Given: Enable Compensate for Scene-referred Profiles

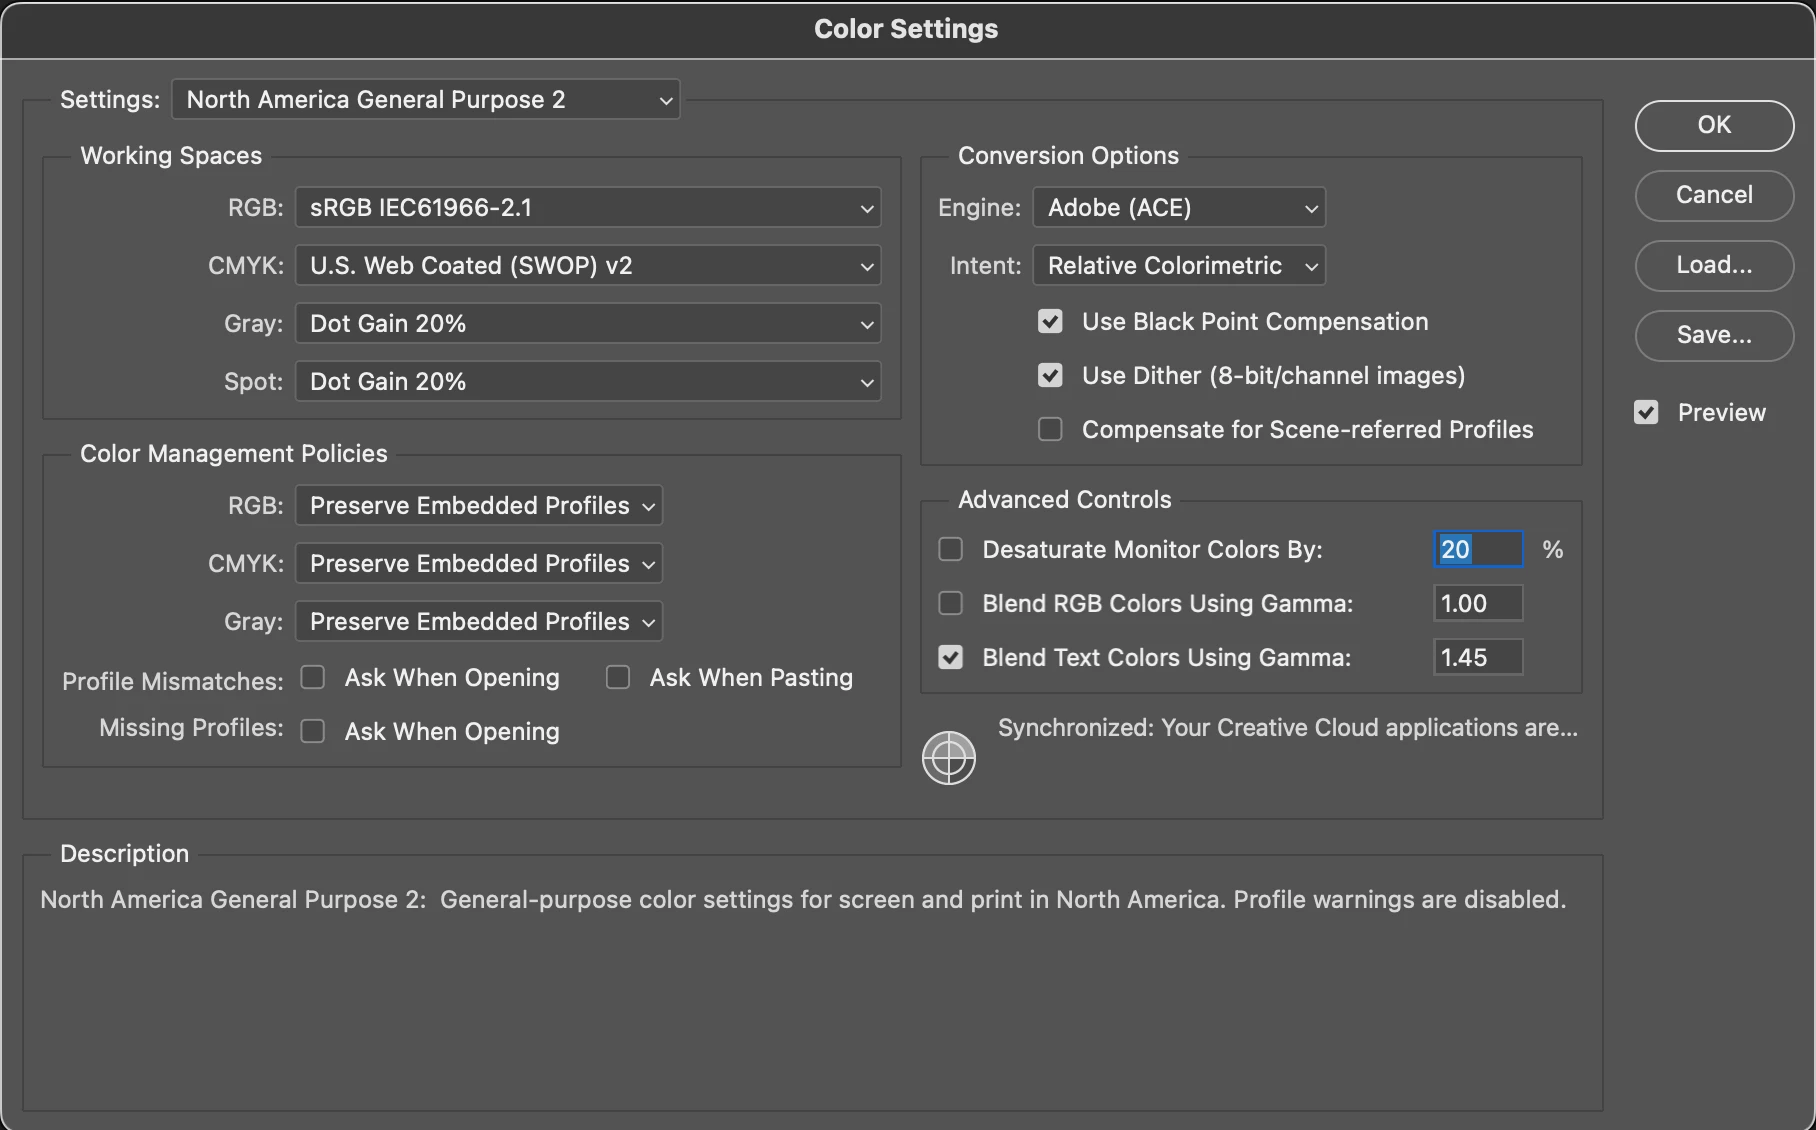Looking at the screenshot, I should (x=1050, y=430).
